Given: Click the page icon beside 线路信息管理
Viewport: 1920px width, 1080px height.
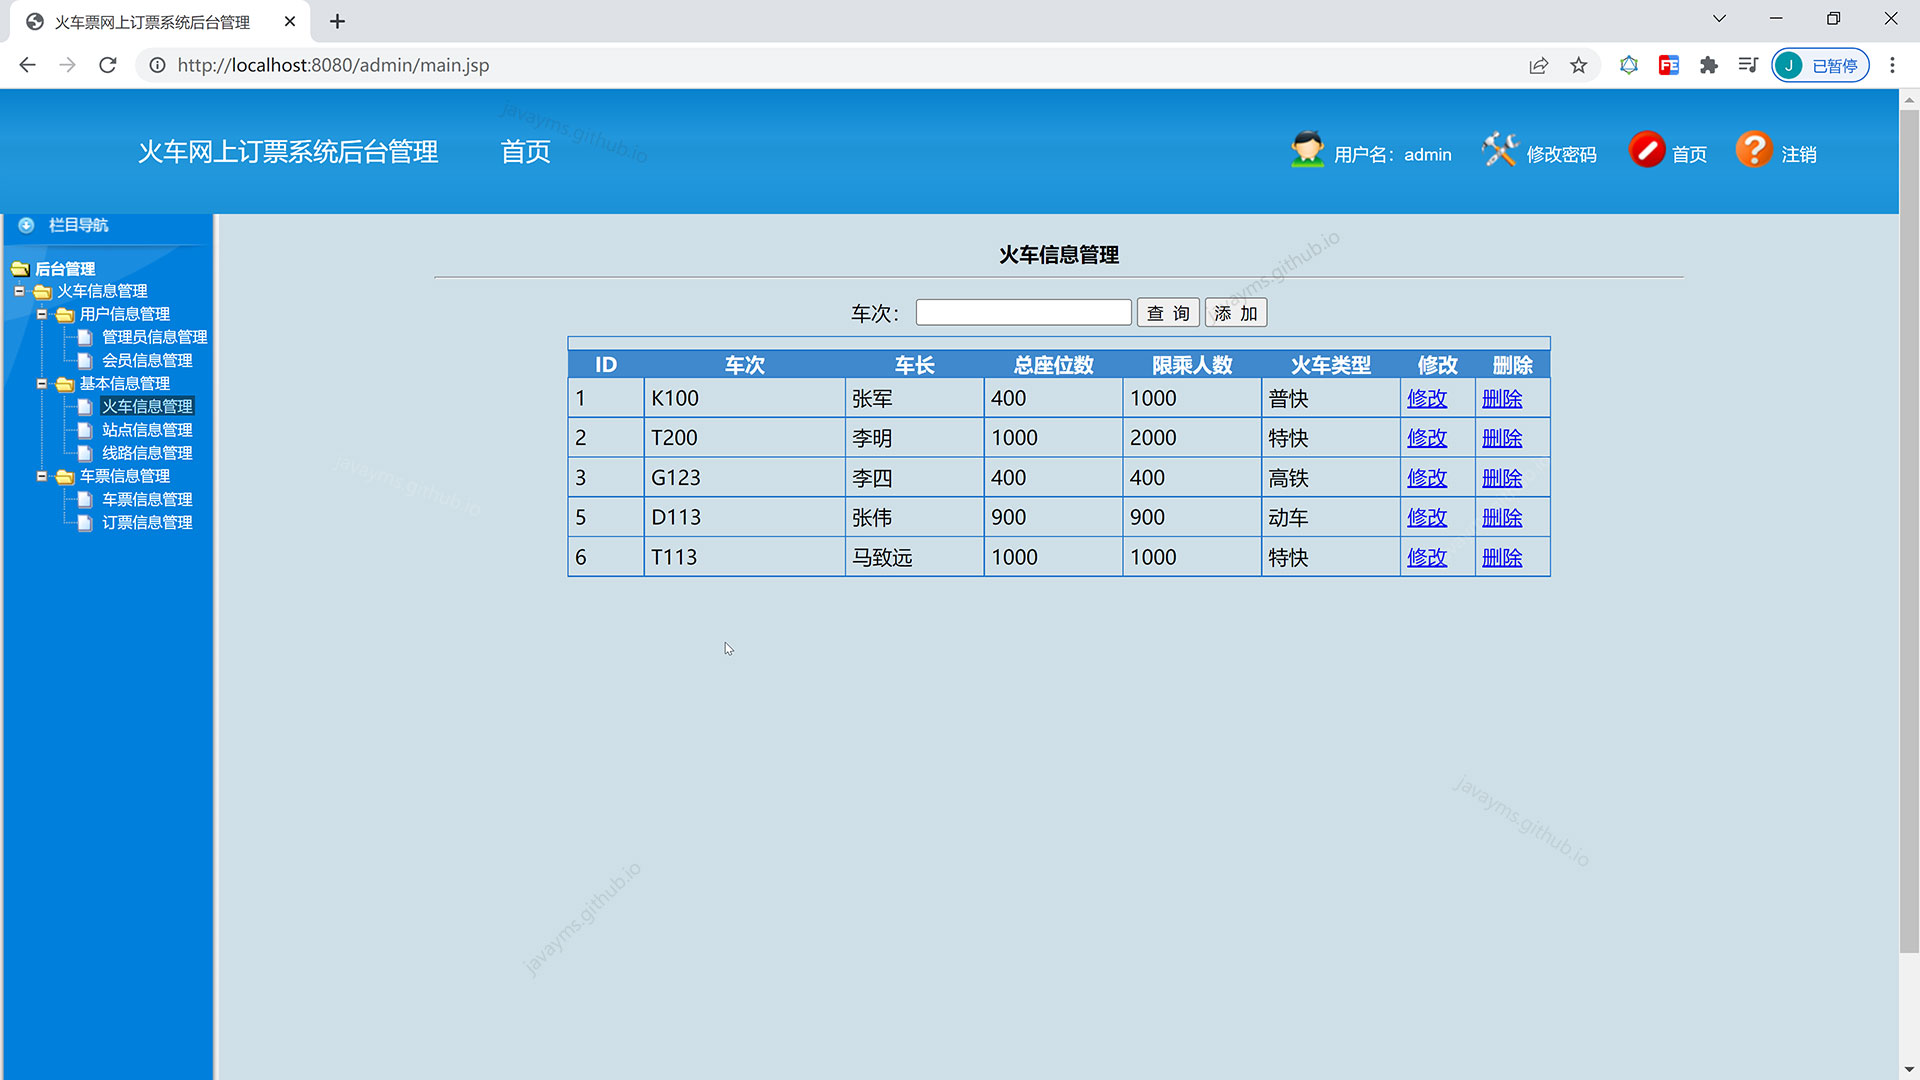Looking at the screenshot, I should click(x=85, y=453).
